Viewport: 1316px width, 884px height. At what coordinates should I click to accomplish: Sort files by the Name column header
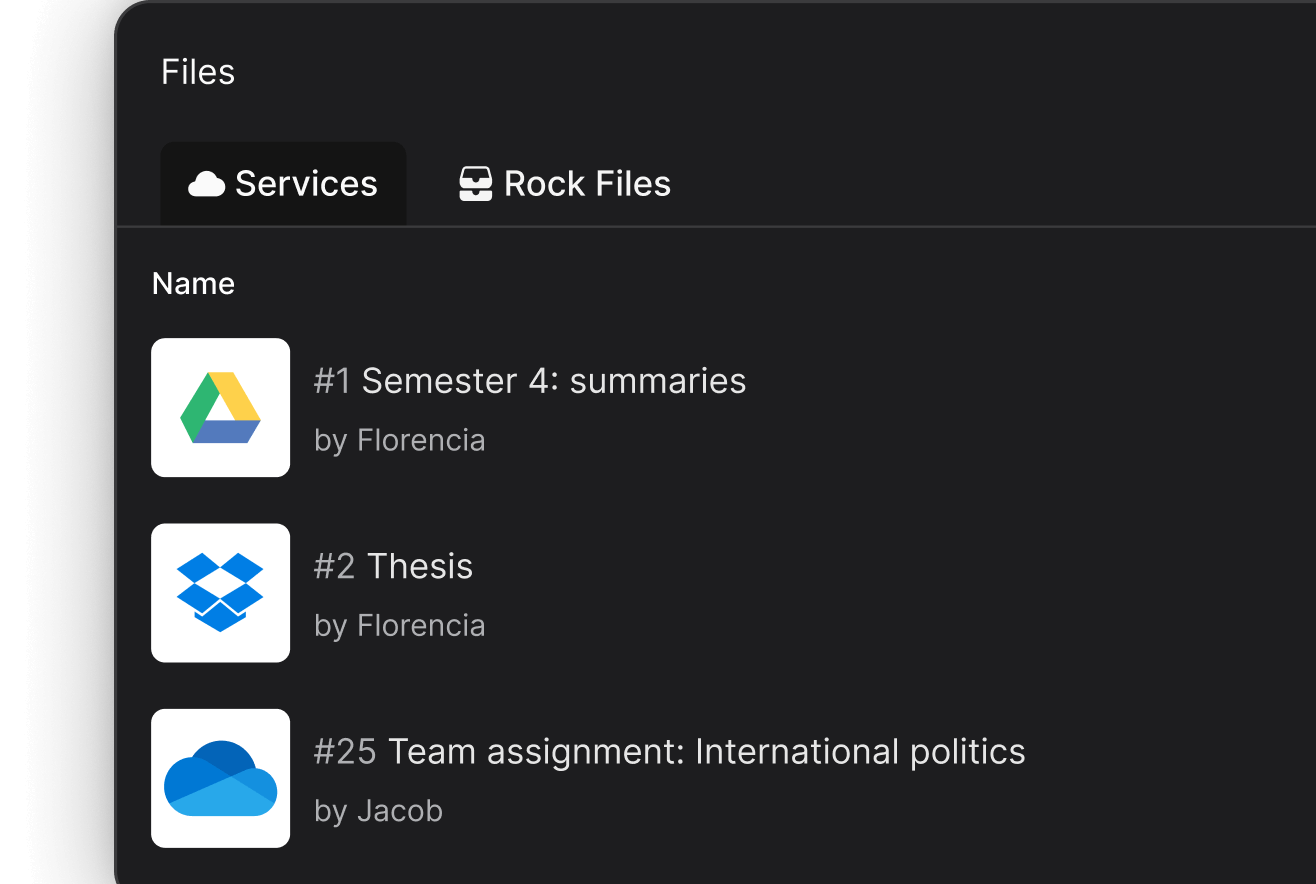[193, 283]
